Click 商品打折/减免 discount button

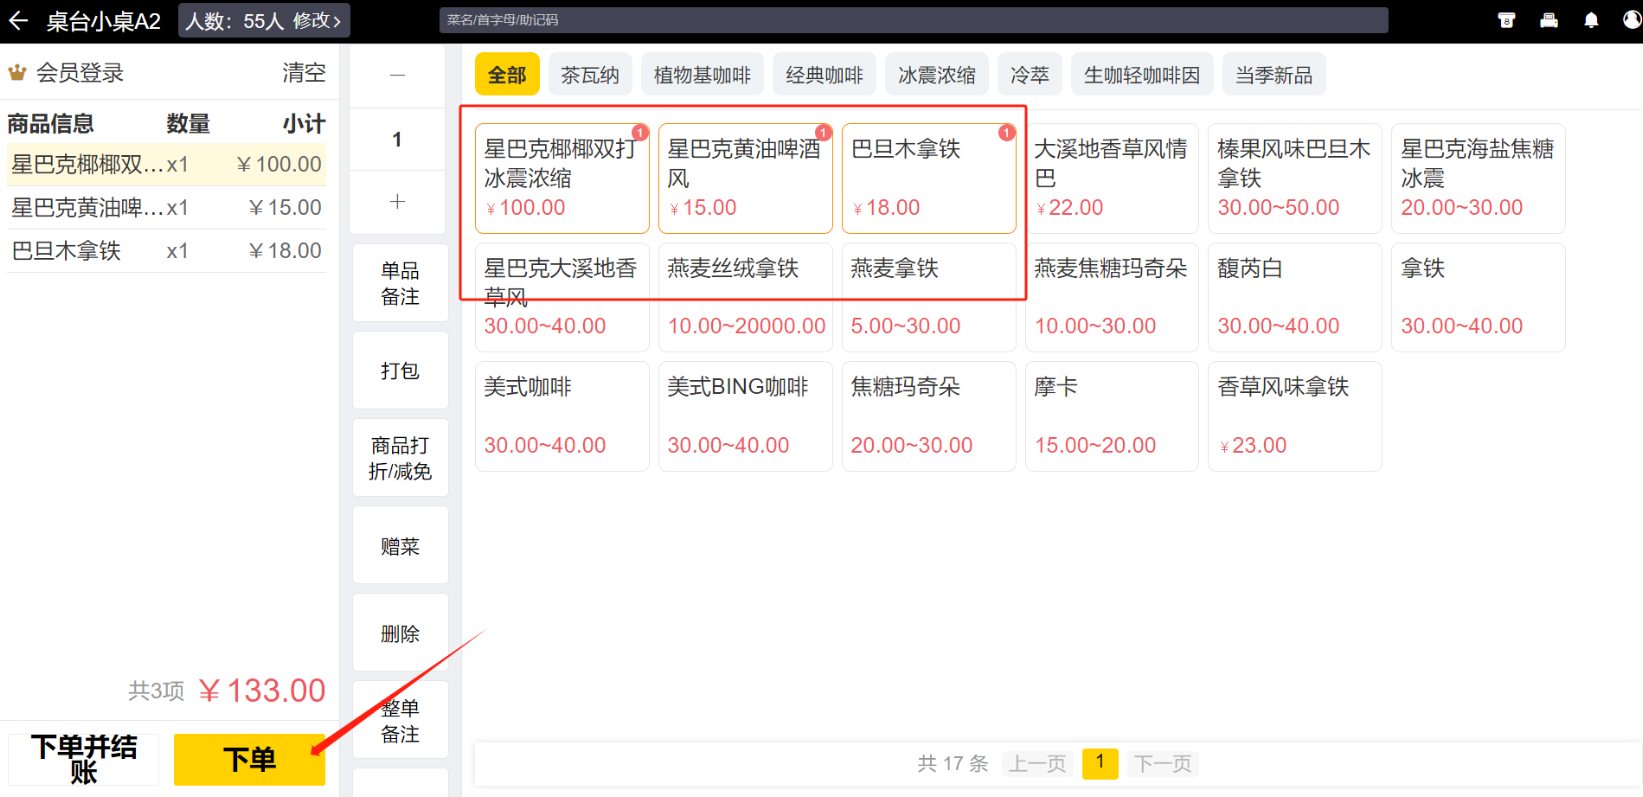[x=400, y=458]
